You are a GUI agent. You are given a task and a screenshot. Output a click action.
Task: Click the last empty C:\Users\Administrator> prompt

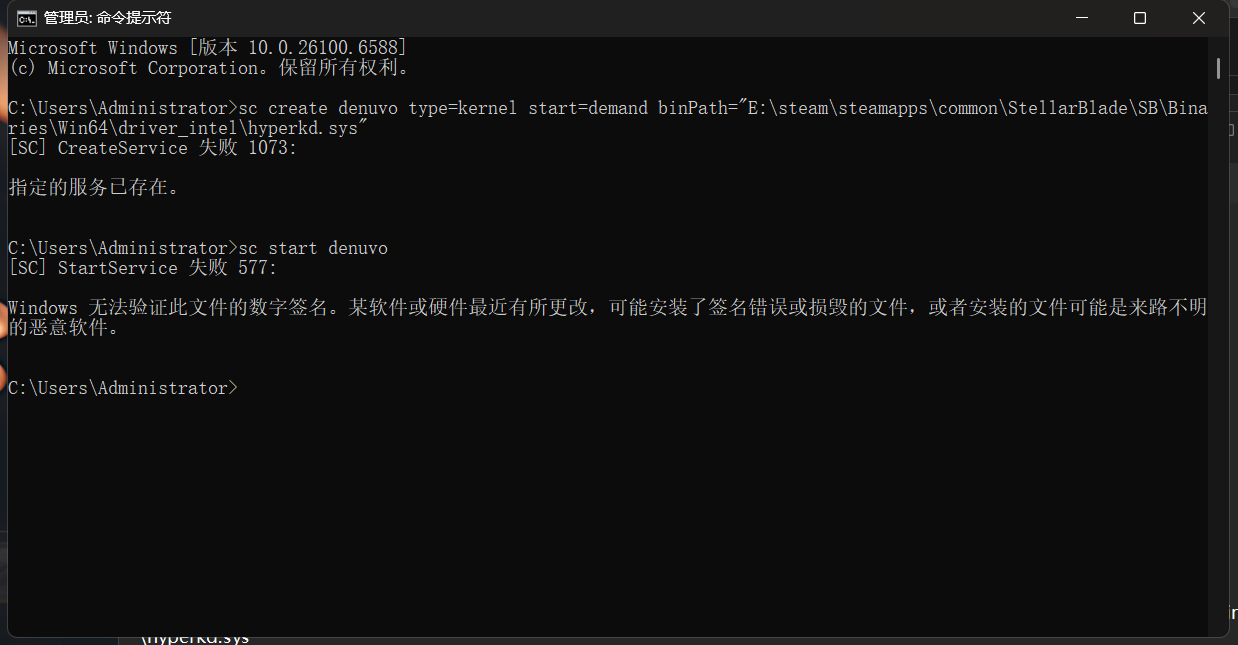click(122, 388)
